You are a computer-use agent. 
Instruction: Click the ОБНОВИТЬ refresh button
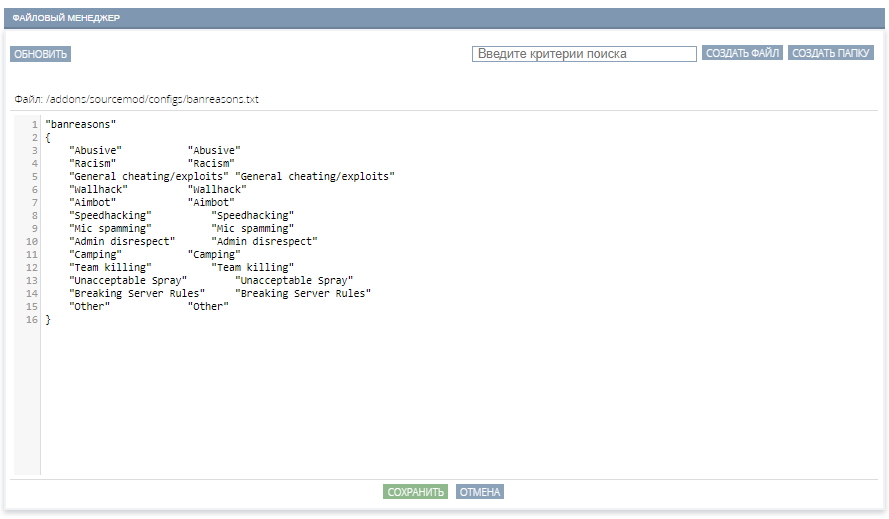pyautogui.click(x=40, y=54)
